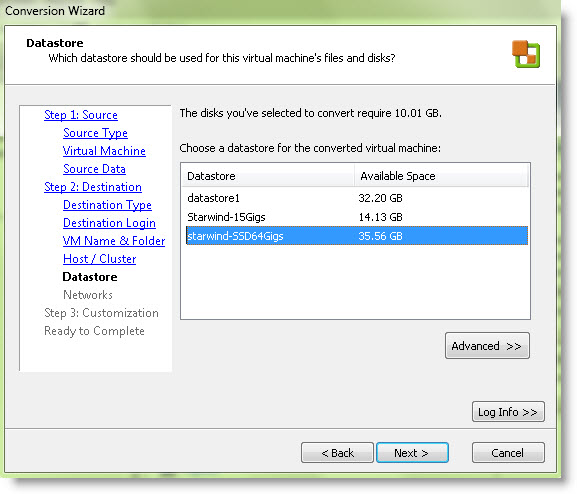
Task: Expand the Log Info >> panel
Action: [x=508, y=412]
